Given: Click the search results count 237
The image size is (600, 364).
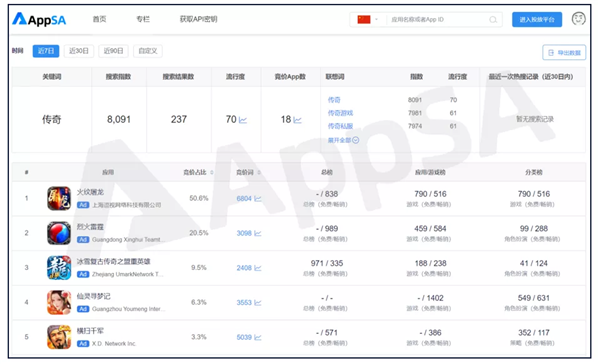Looking at the screenshot, I should click(179, 120).
